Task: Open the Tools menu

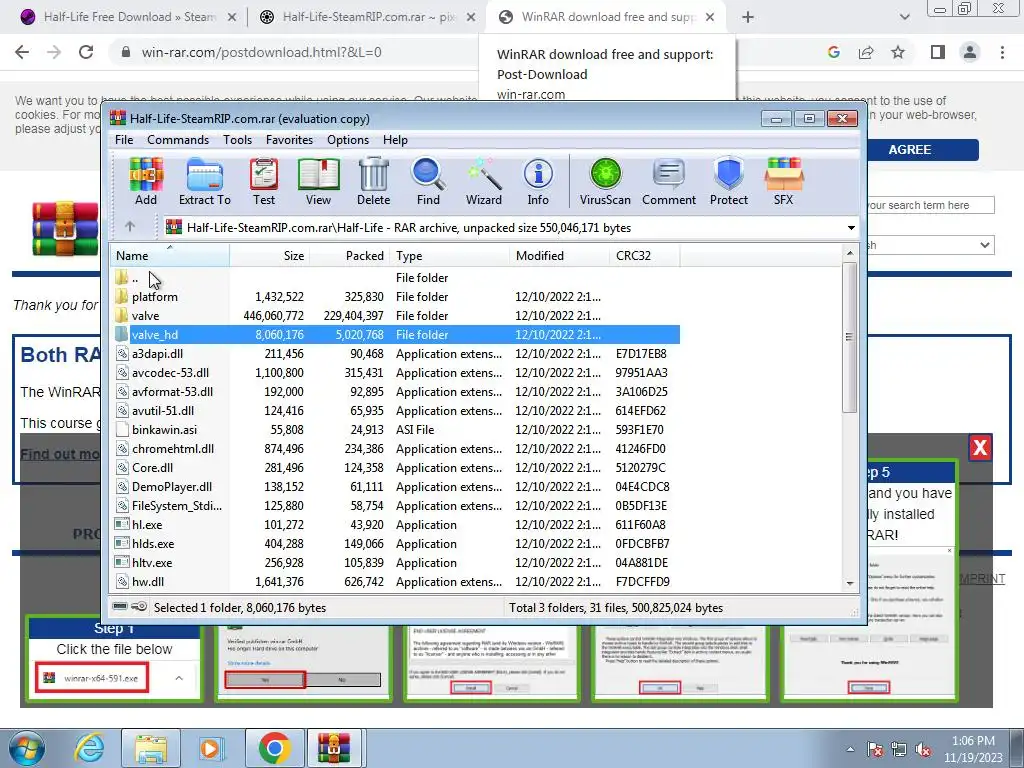Action: point(237,140)
